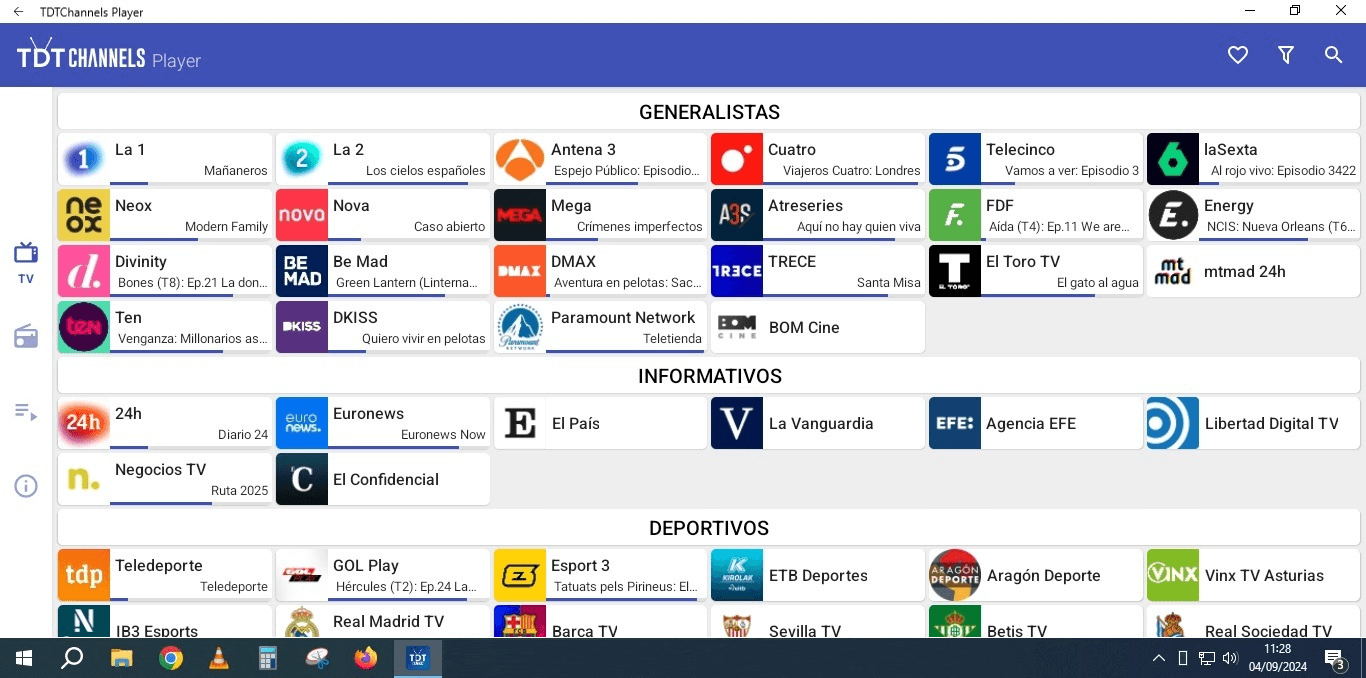1366x678 pixels.
Task: Click the DEPORTIVOS section header
Action: point(709,528)
